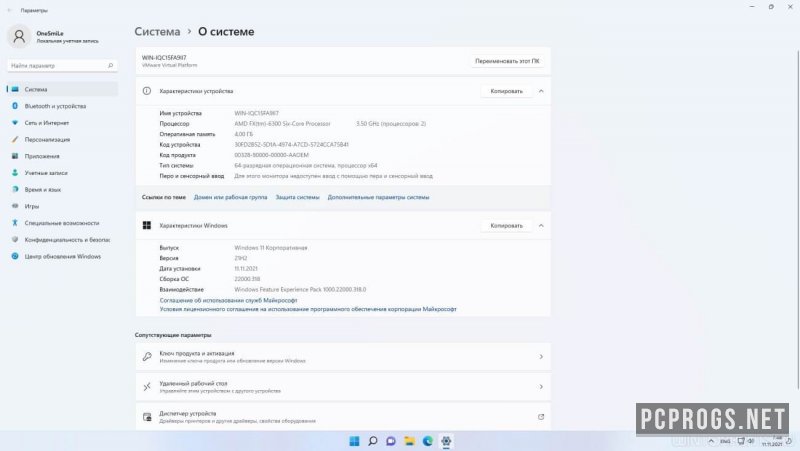Open Дополнительные параметры системы link
Screen dimensions: 800x451
pyautogui.click(x=378, y=197)
